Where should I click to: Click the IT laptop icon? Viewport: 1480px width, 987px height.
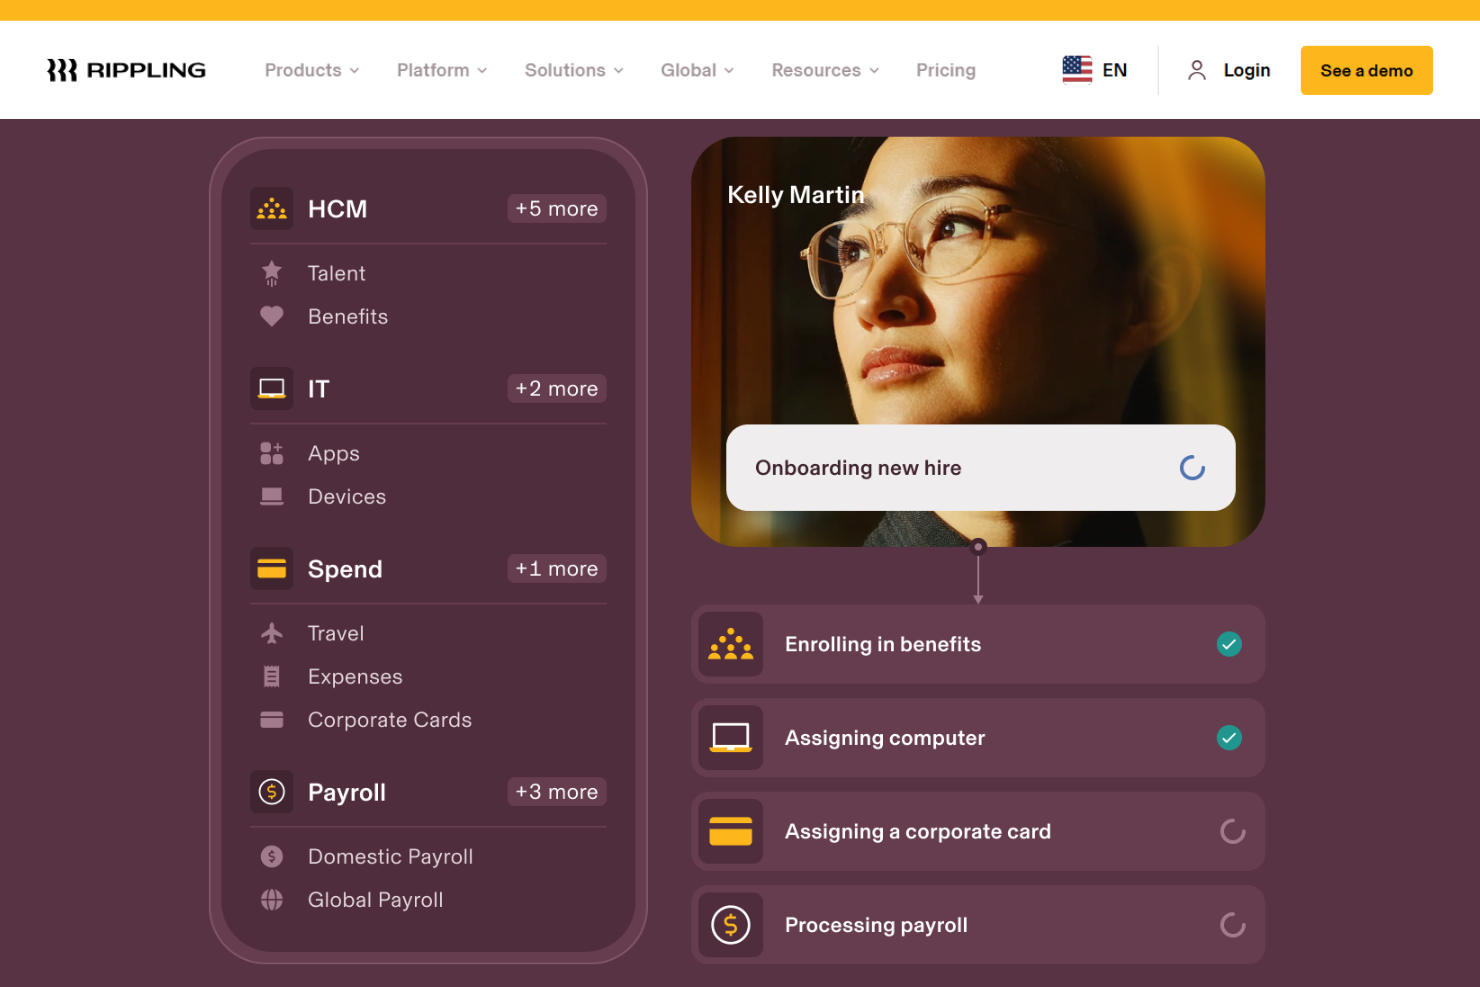(271, 388)
